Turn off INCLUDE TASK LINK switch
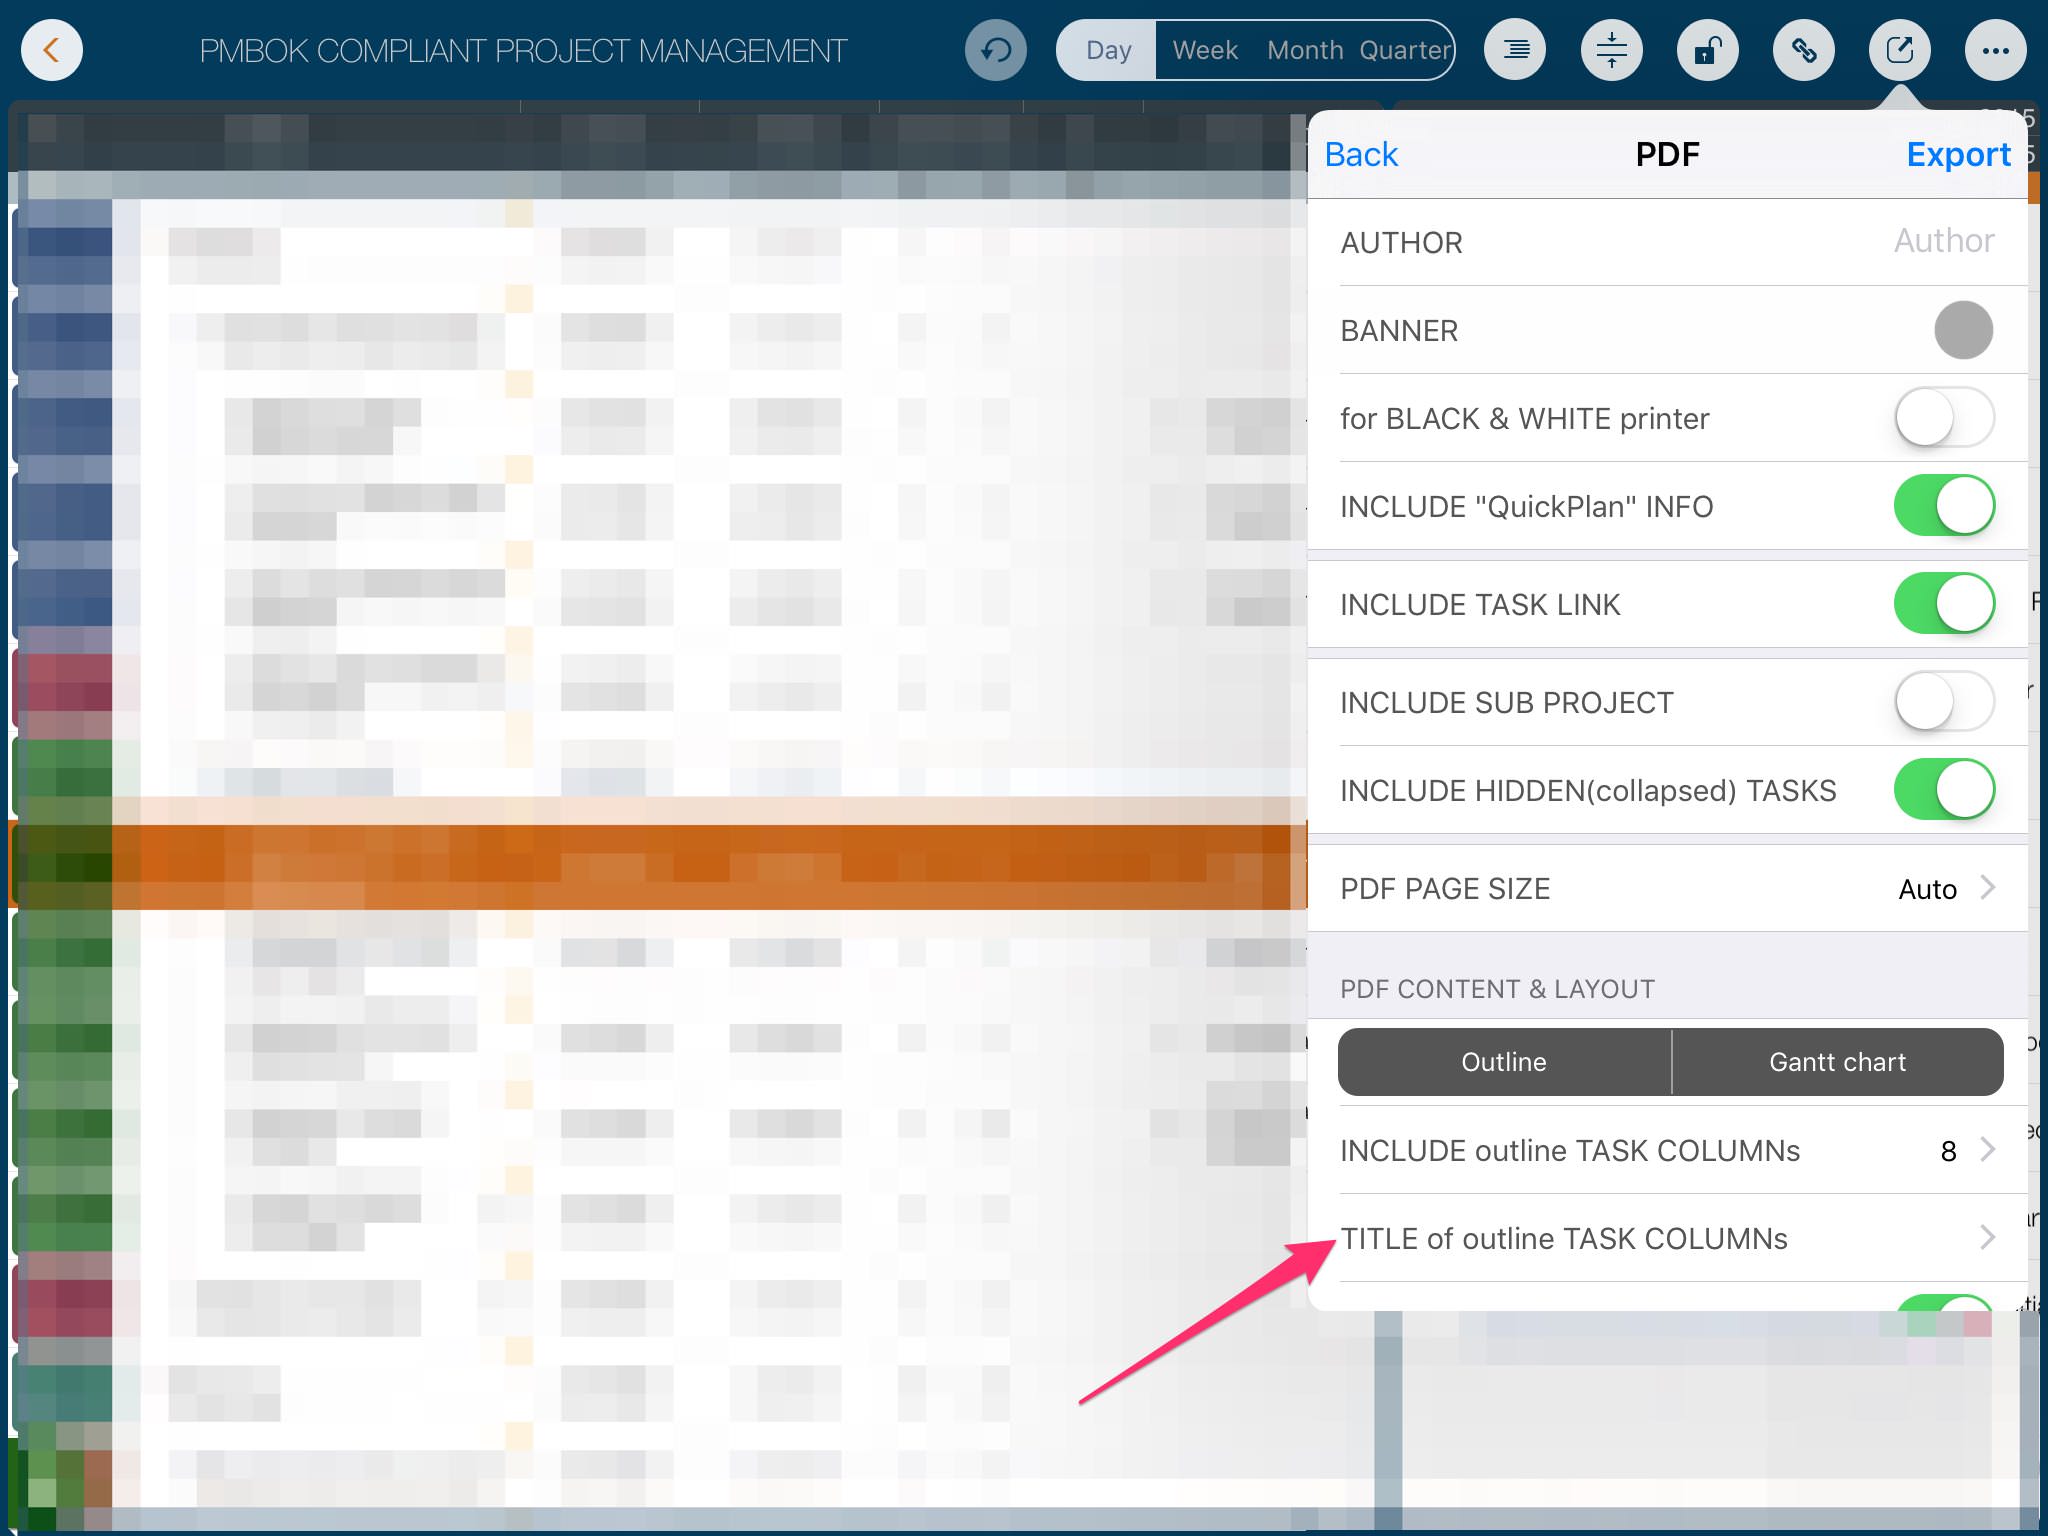Screen dimensions: 2048x1536 tap(1943, 604)
